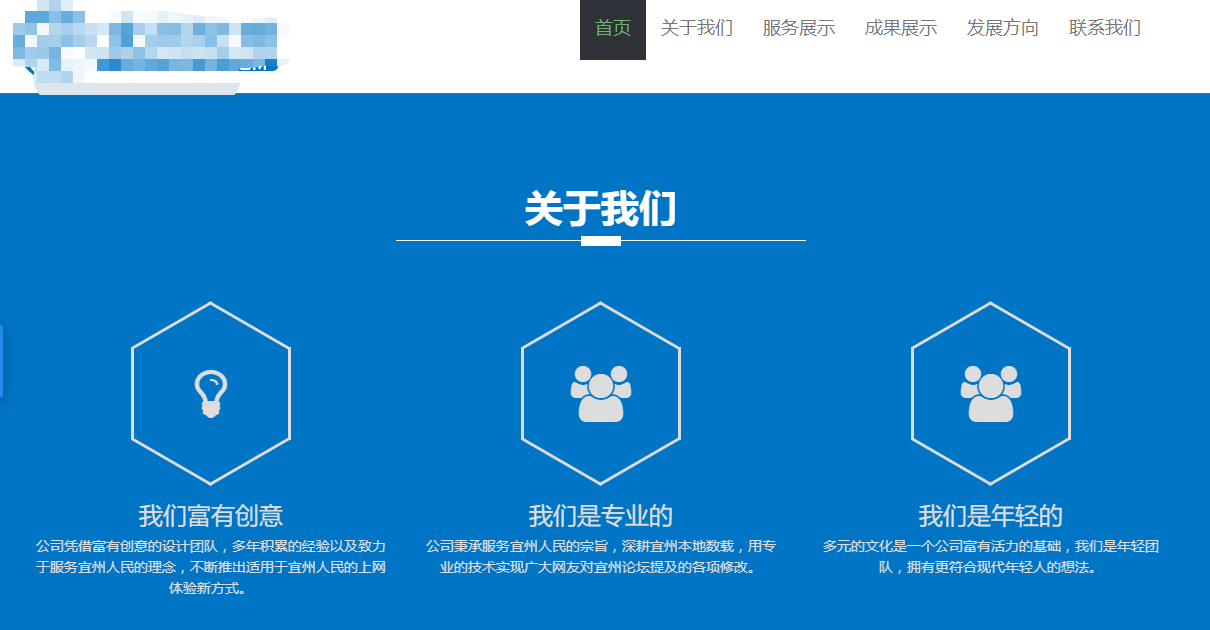Click the white divider bar under the section title
The image size is (1210, 630).
601,241
